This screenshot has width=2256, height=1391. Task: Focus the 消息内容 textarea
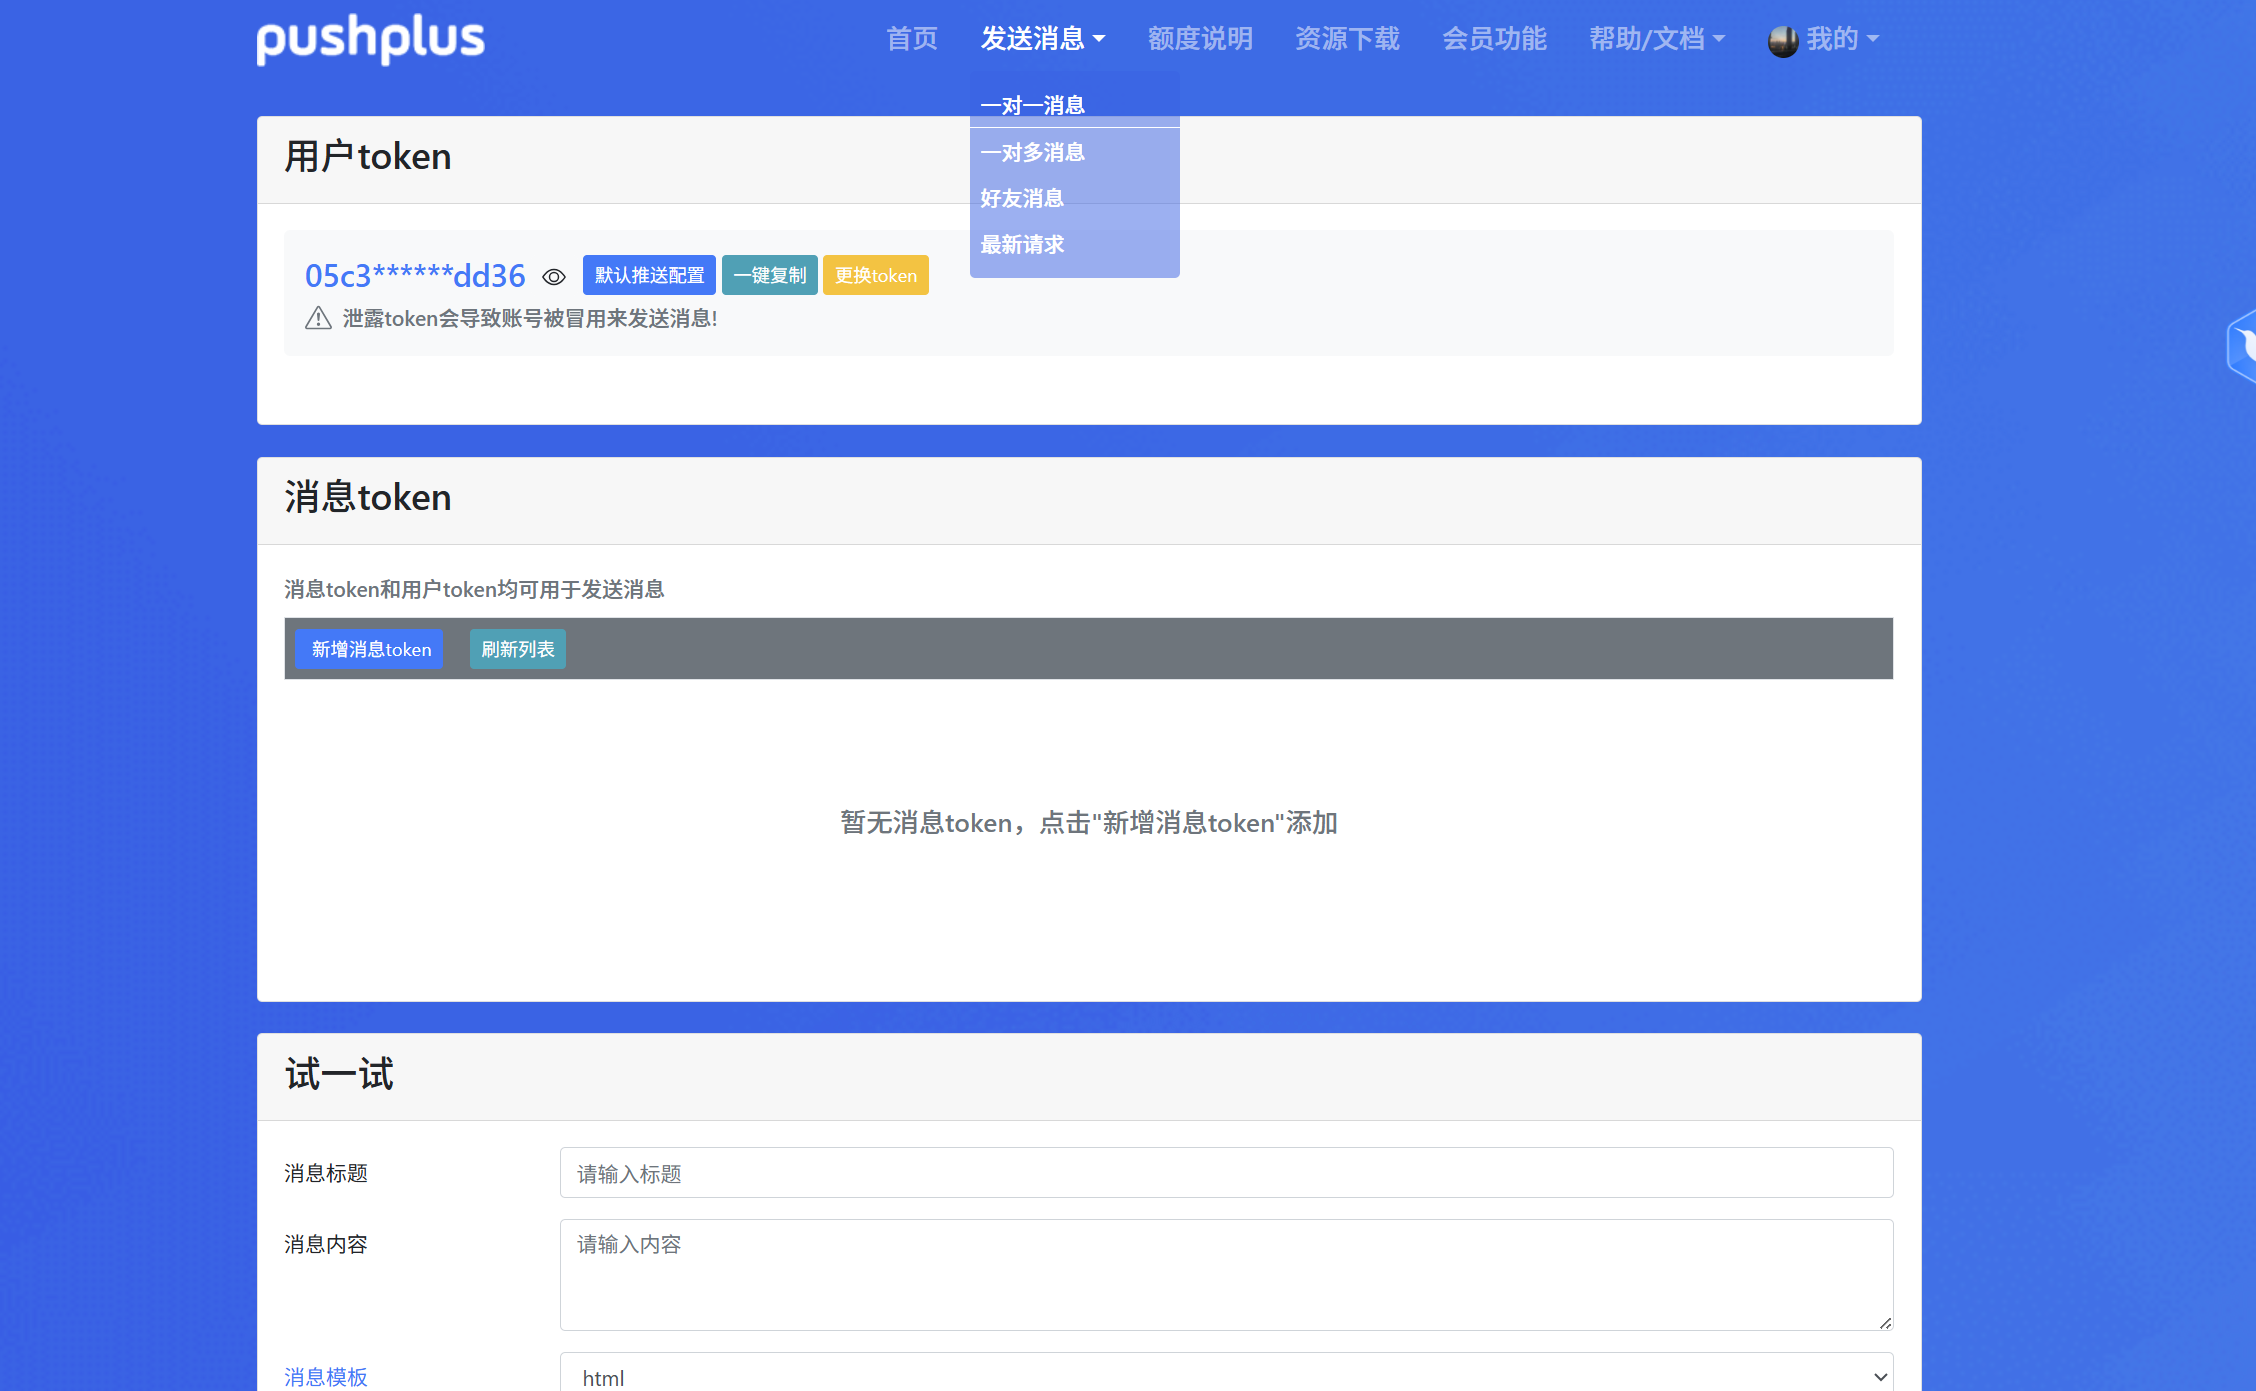tap(1226, 1275)
